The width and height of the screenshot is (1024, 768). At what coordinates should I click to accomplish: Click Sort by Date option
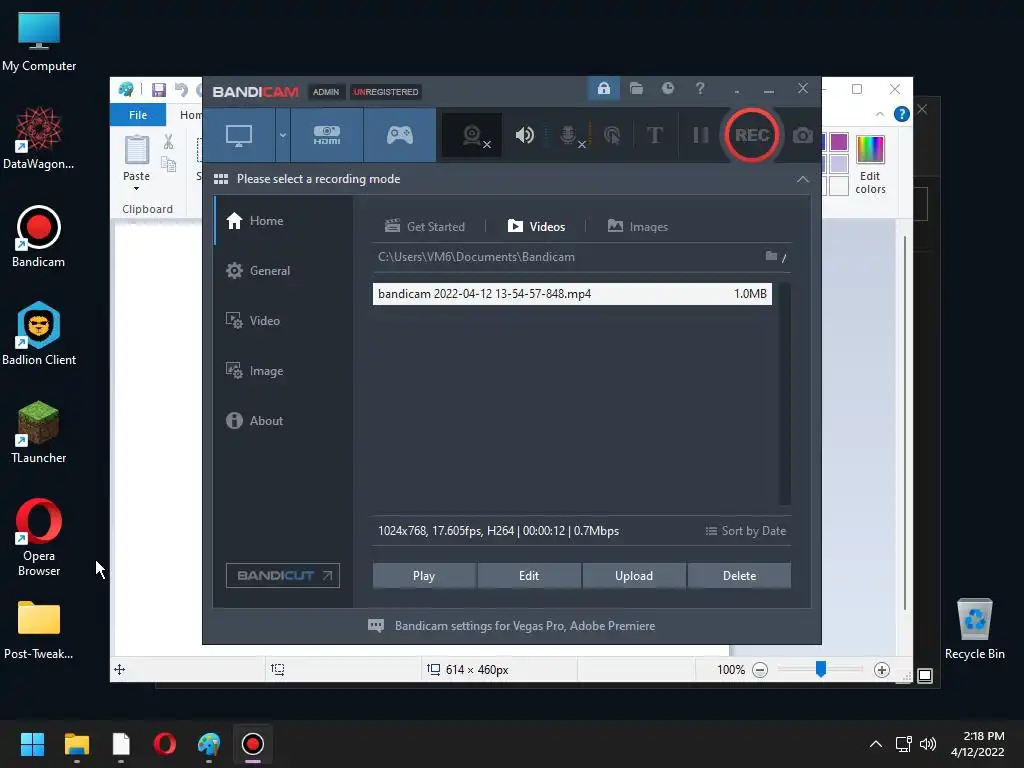click(x=745, y=531)
